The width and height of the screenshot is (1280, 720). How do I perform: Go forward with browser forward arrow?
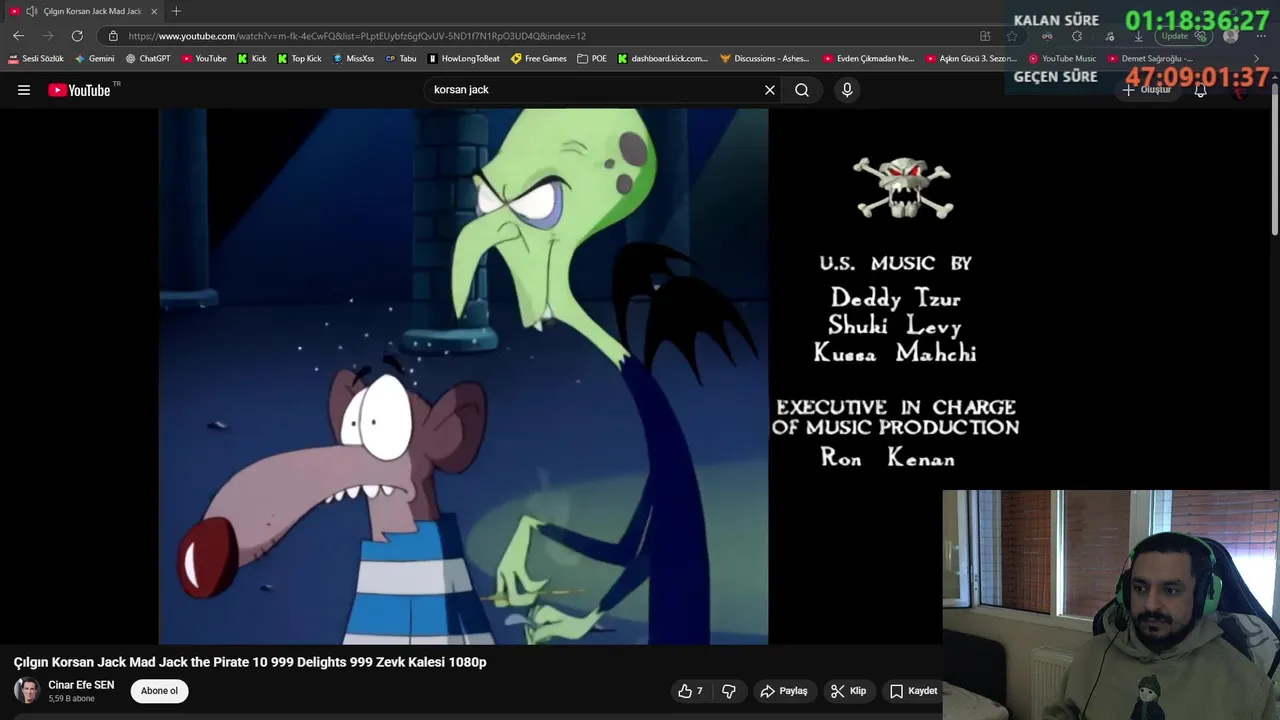pyautogui.click(x=47, y=36)
